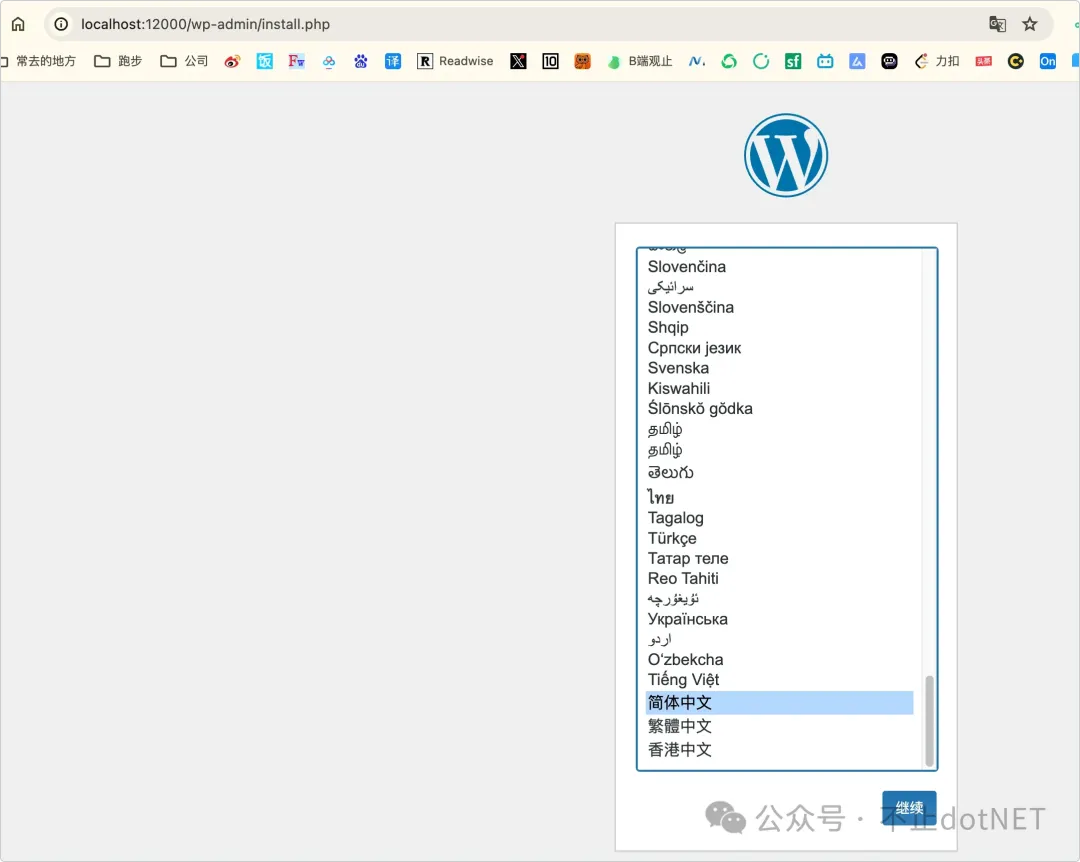Screen dimensions: 1080x862
Task: Click the 继续 continue button
Action: tap(909, 808)
